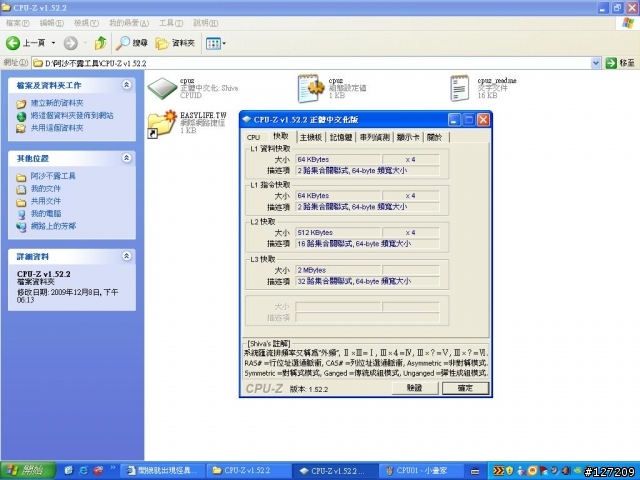This screenshot has height=480, width=640.
Task: Switch to the SPD (串列偵測) tab
Action: coord(375,138)
